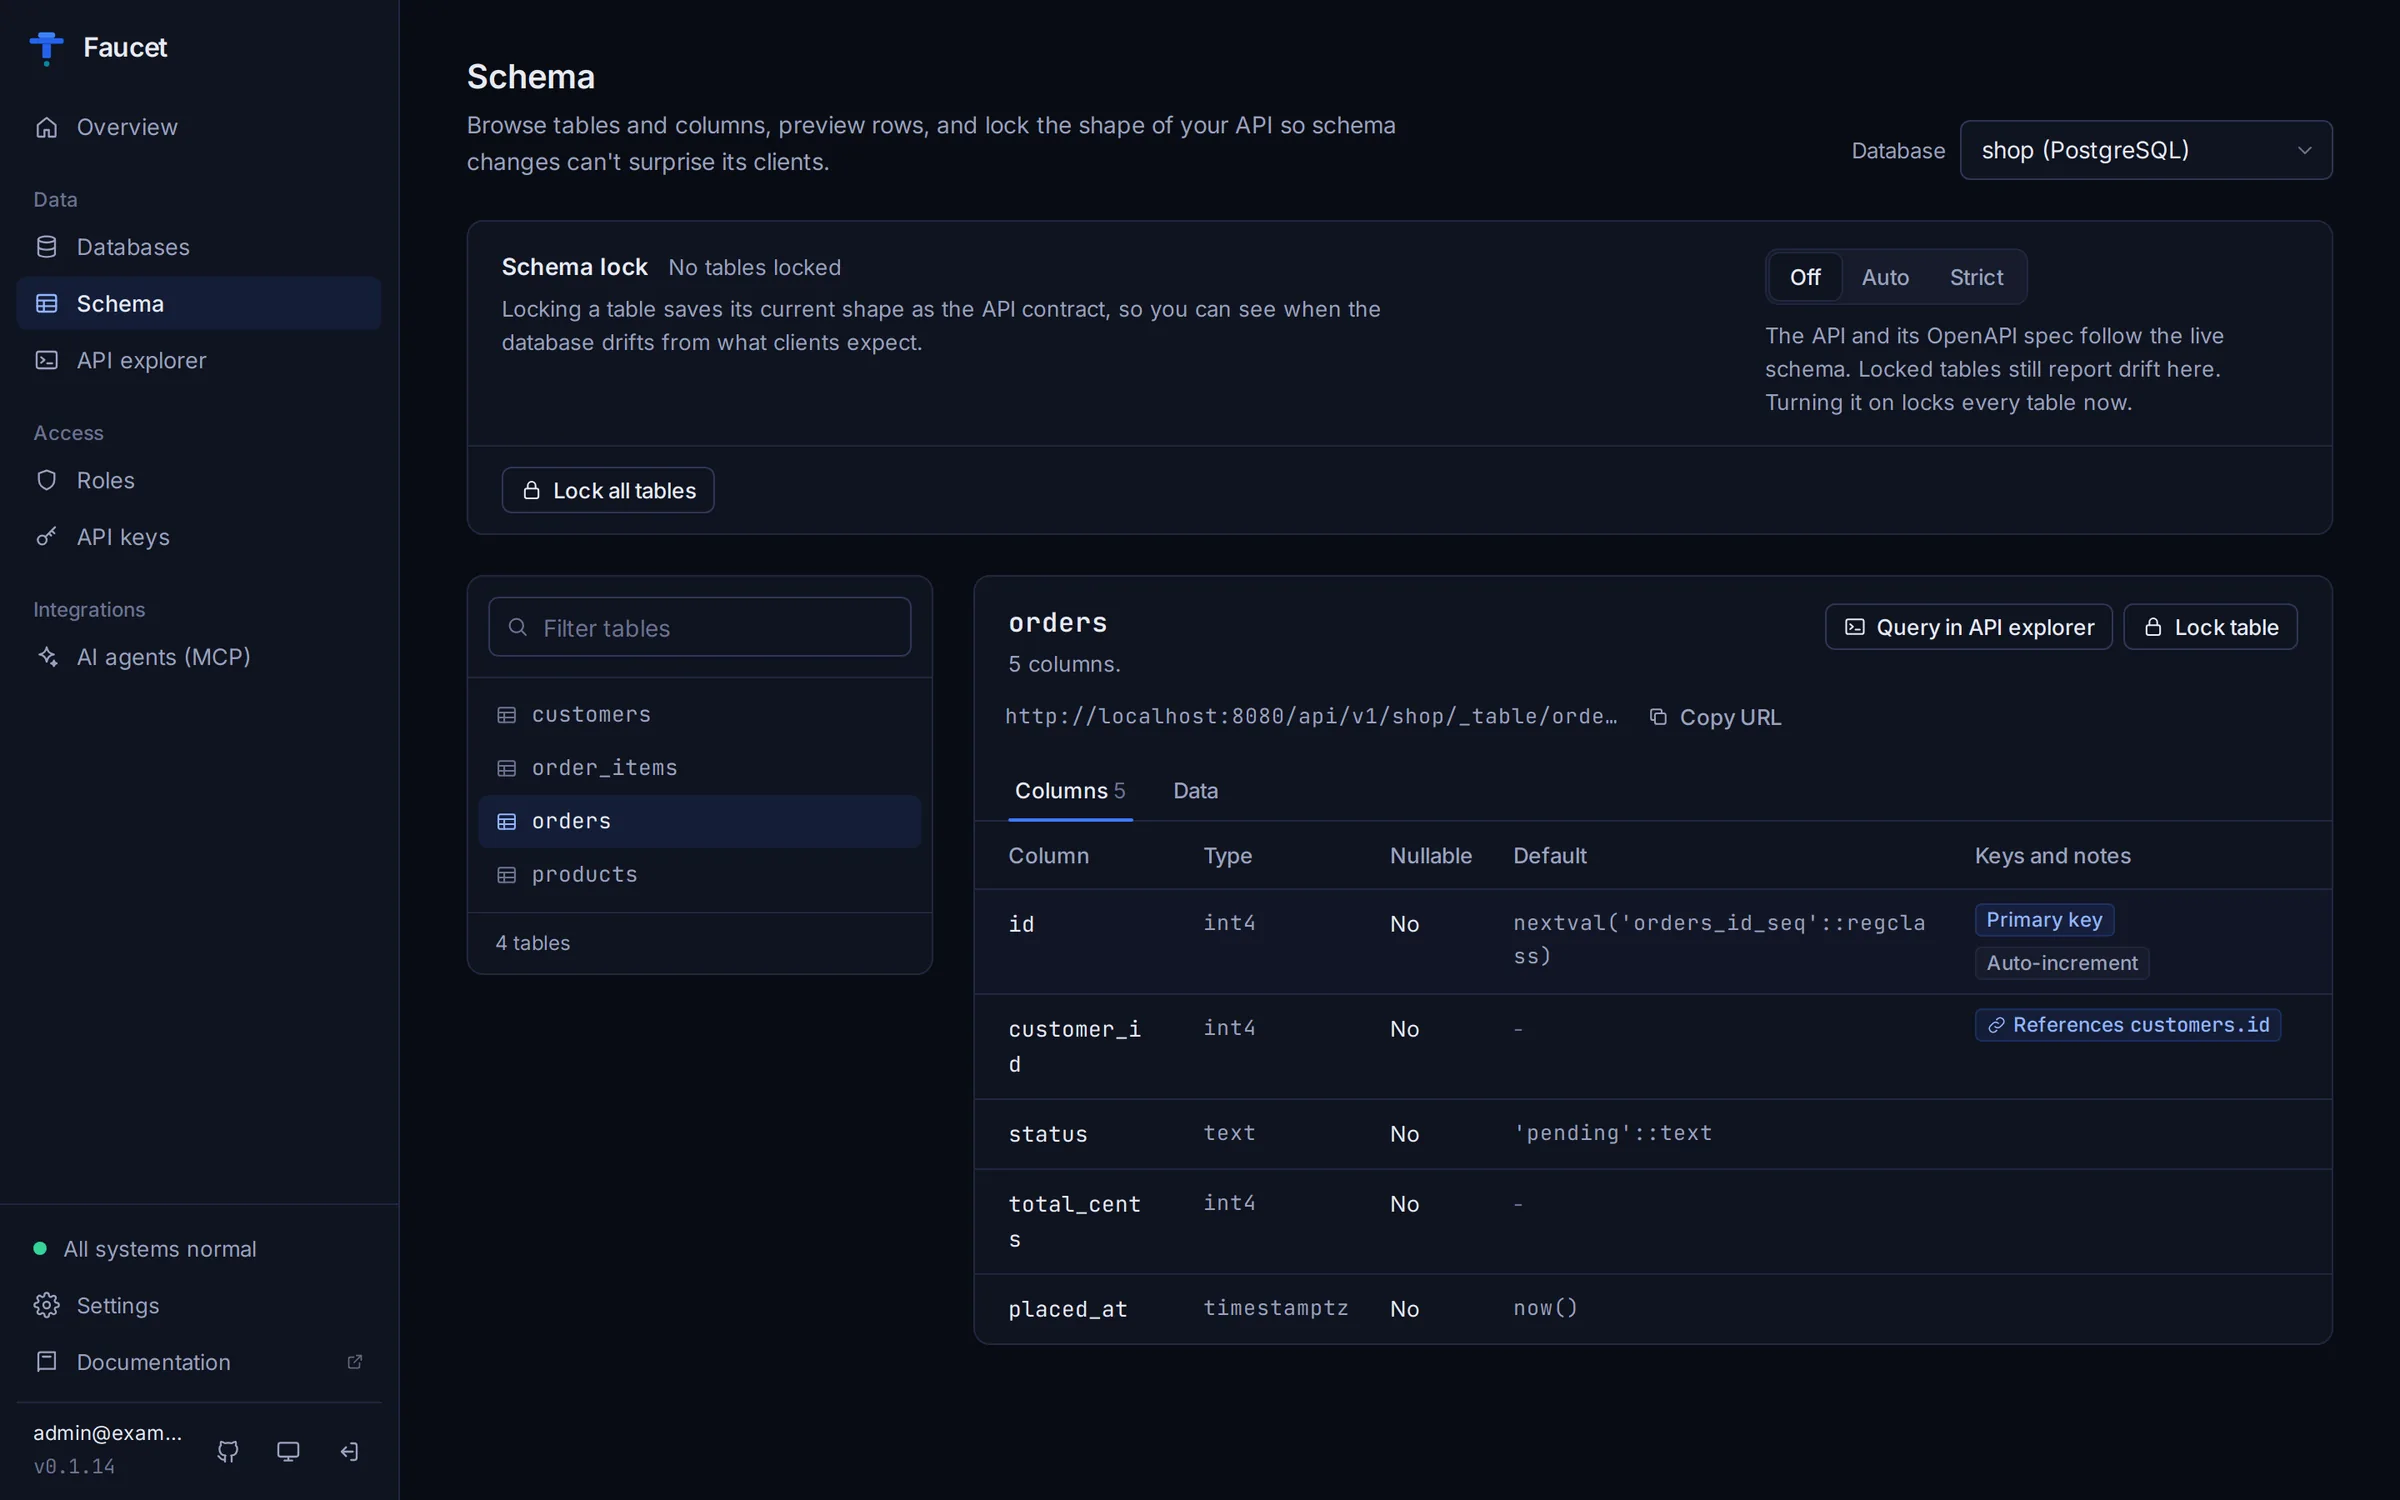The image size is (2400, 1500).
Task: Click the References customers.id link badge
Action: (2128, 1025)
